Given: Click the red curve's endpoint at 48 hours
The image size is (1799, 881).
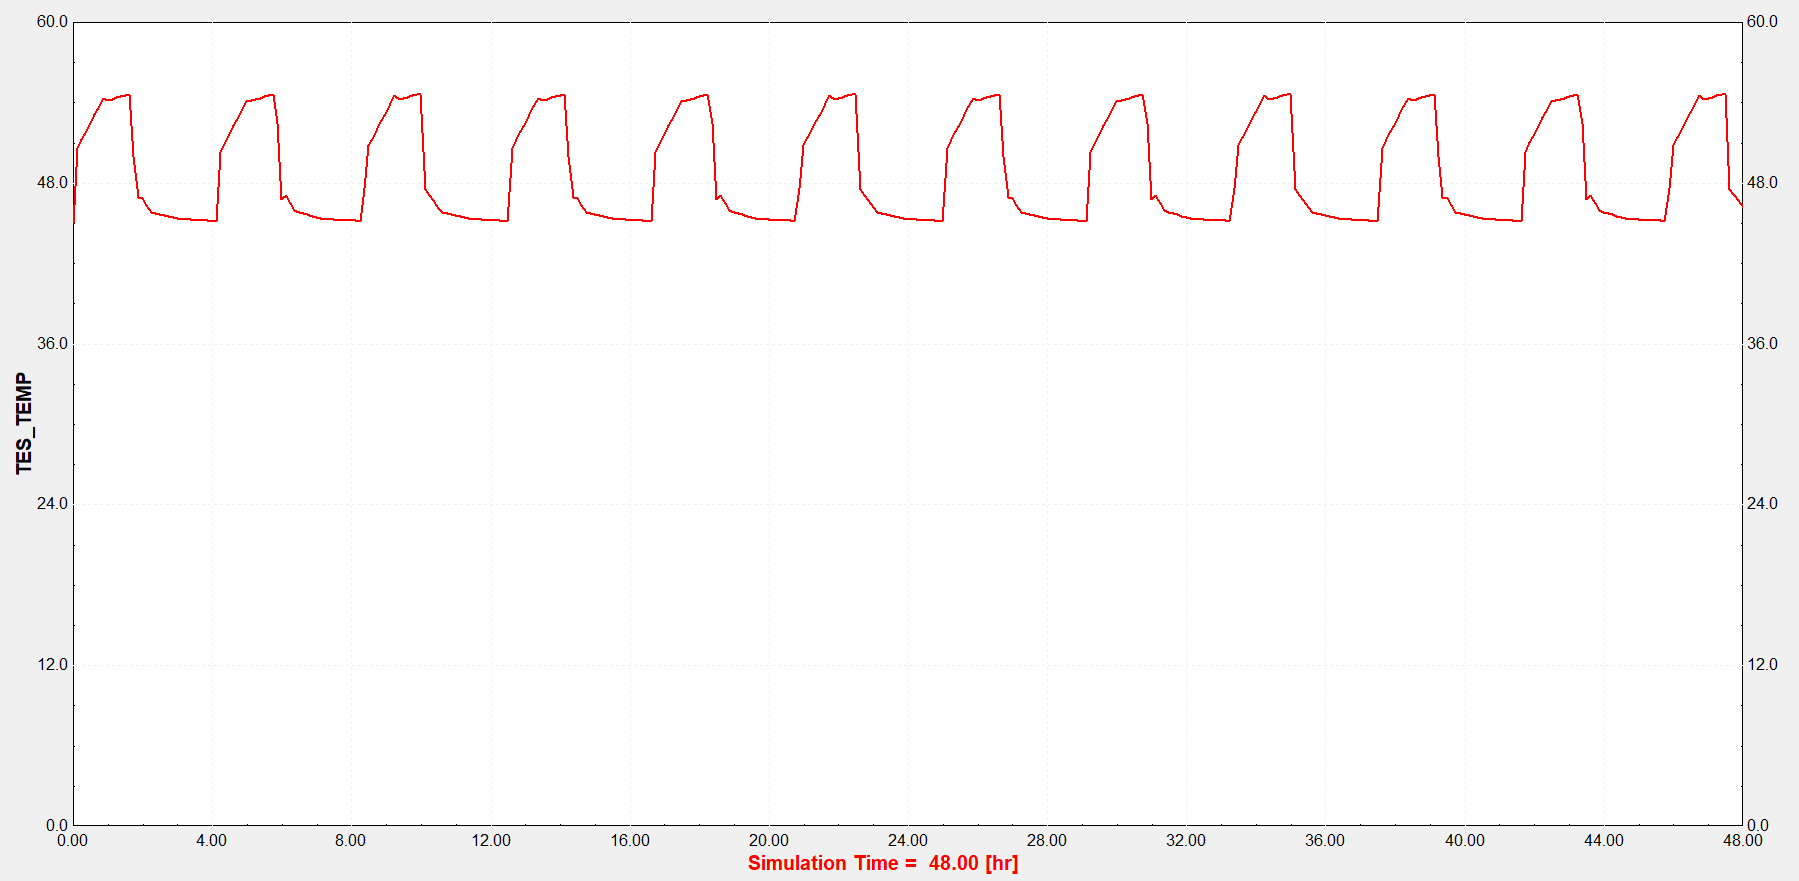Looking at the screenshot, I should pos(1741,205).
